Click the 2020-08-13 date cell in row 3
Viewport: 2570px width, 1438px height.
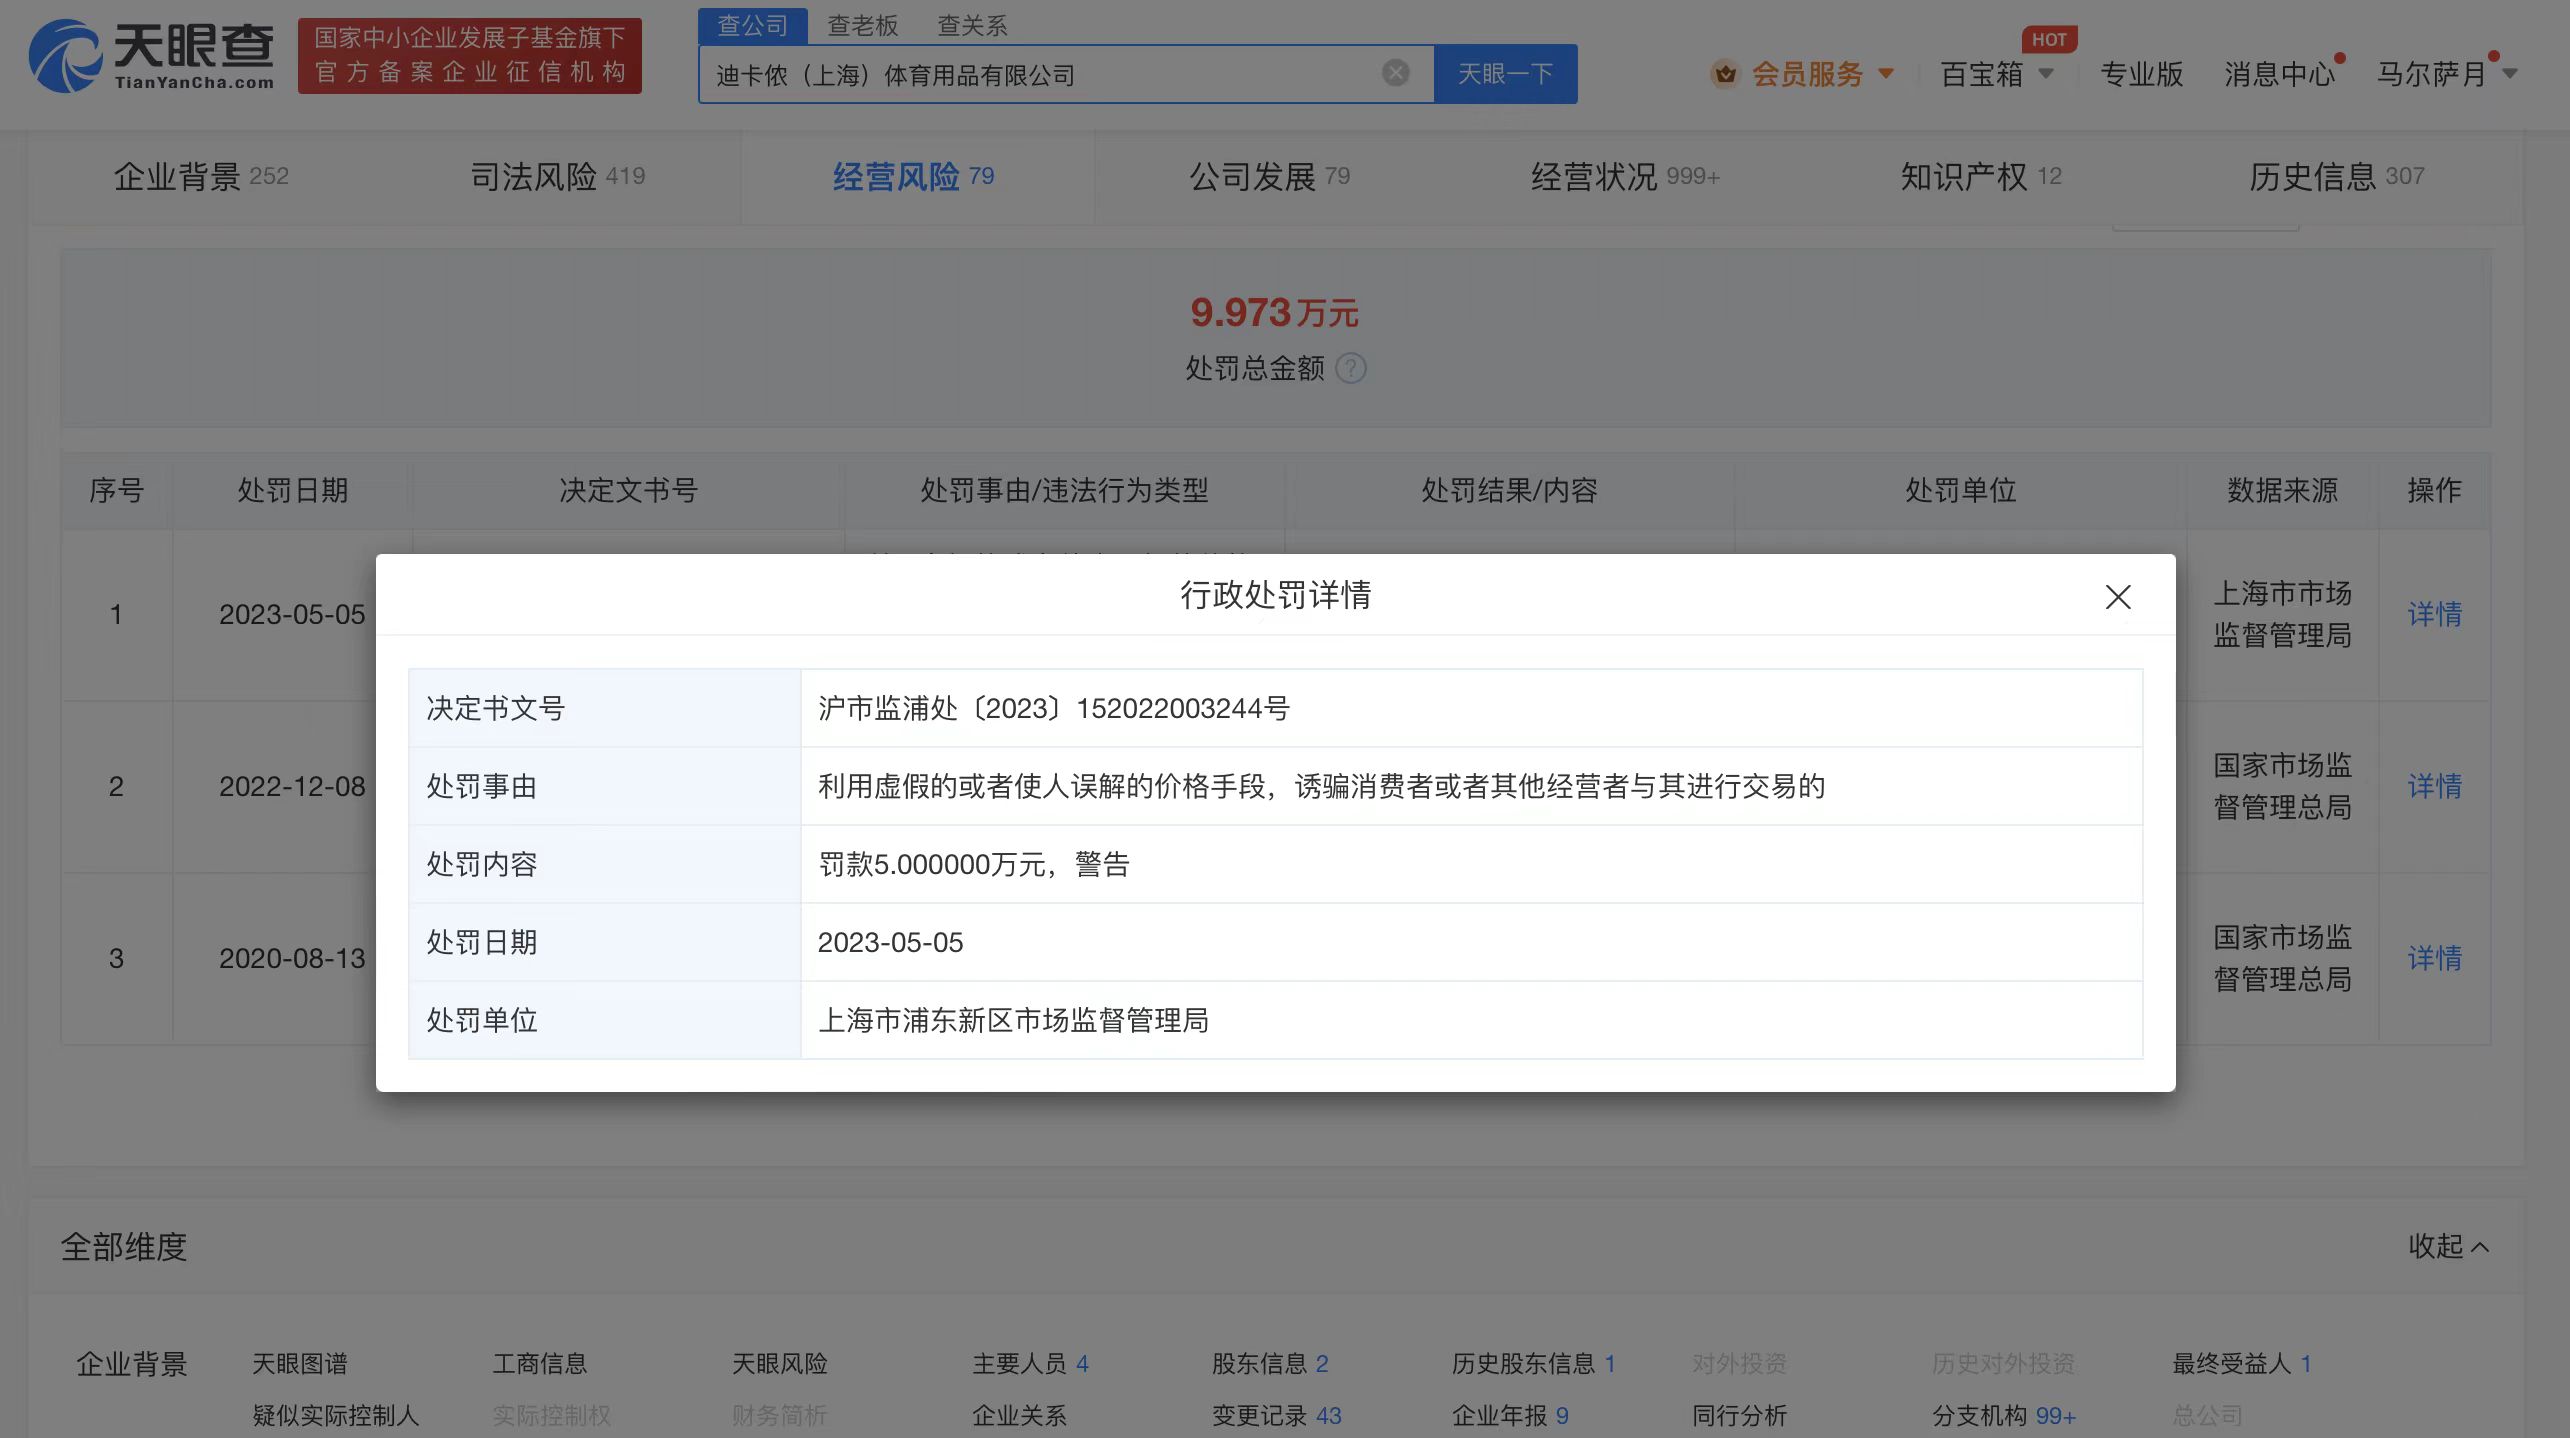point(292,958)
